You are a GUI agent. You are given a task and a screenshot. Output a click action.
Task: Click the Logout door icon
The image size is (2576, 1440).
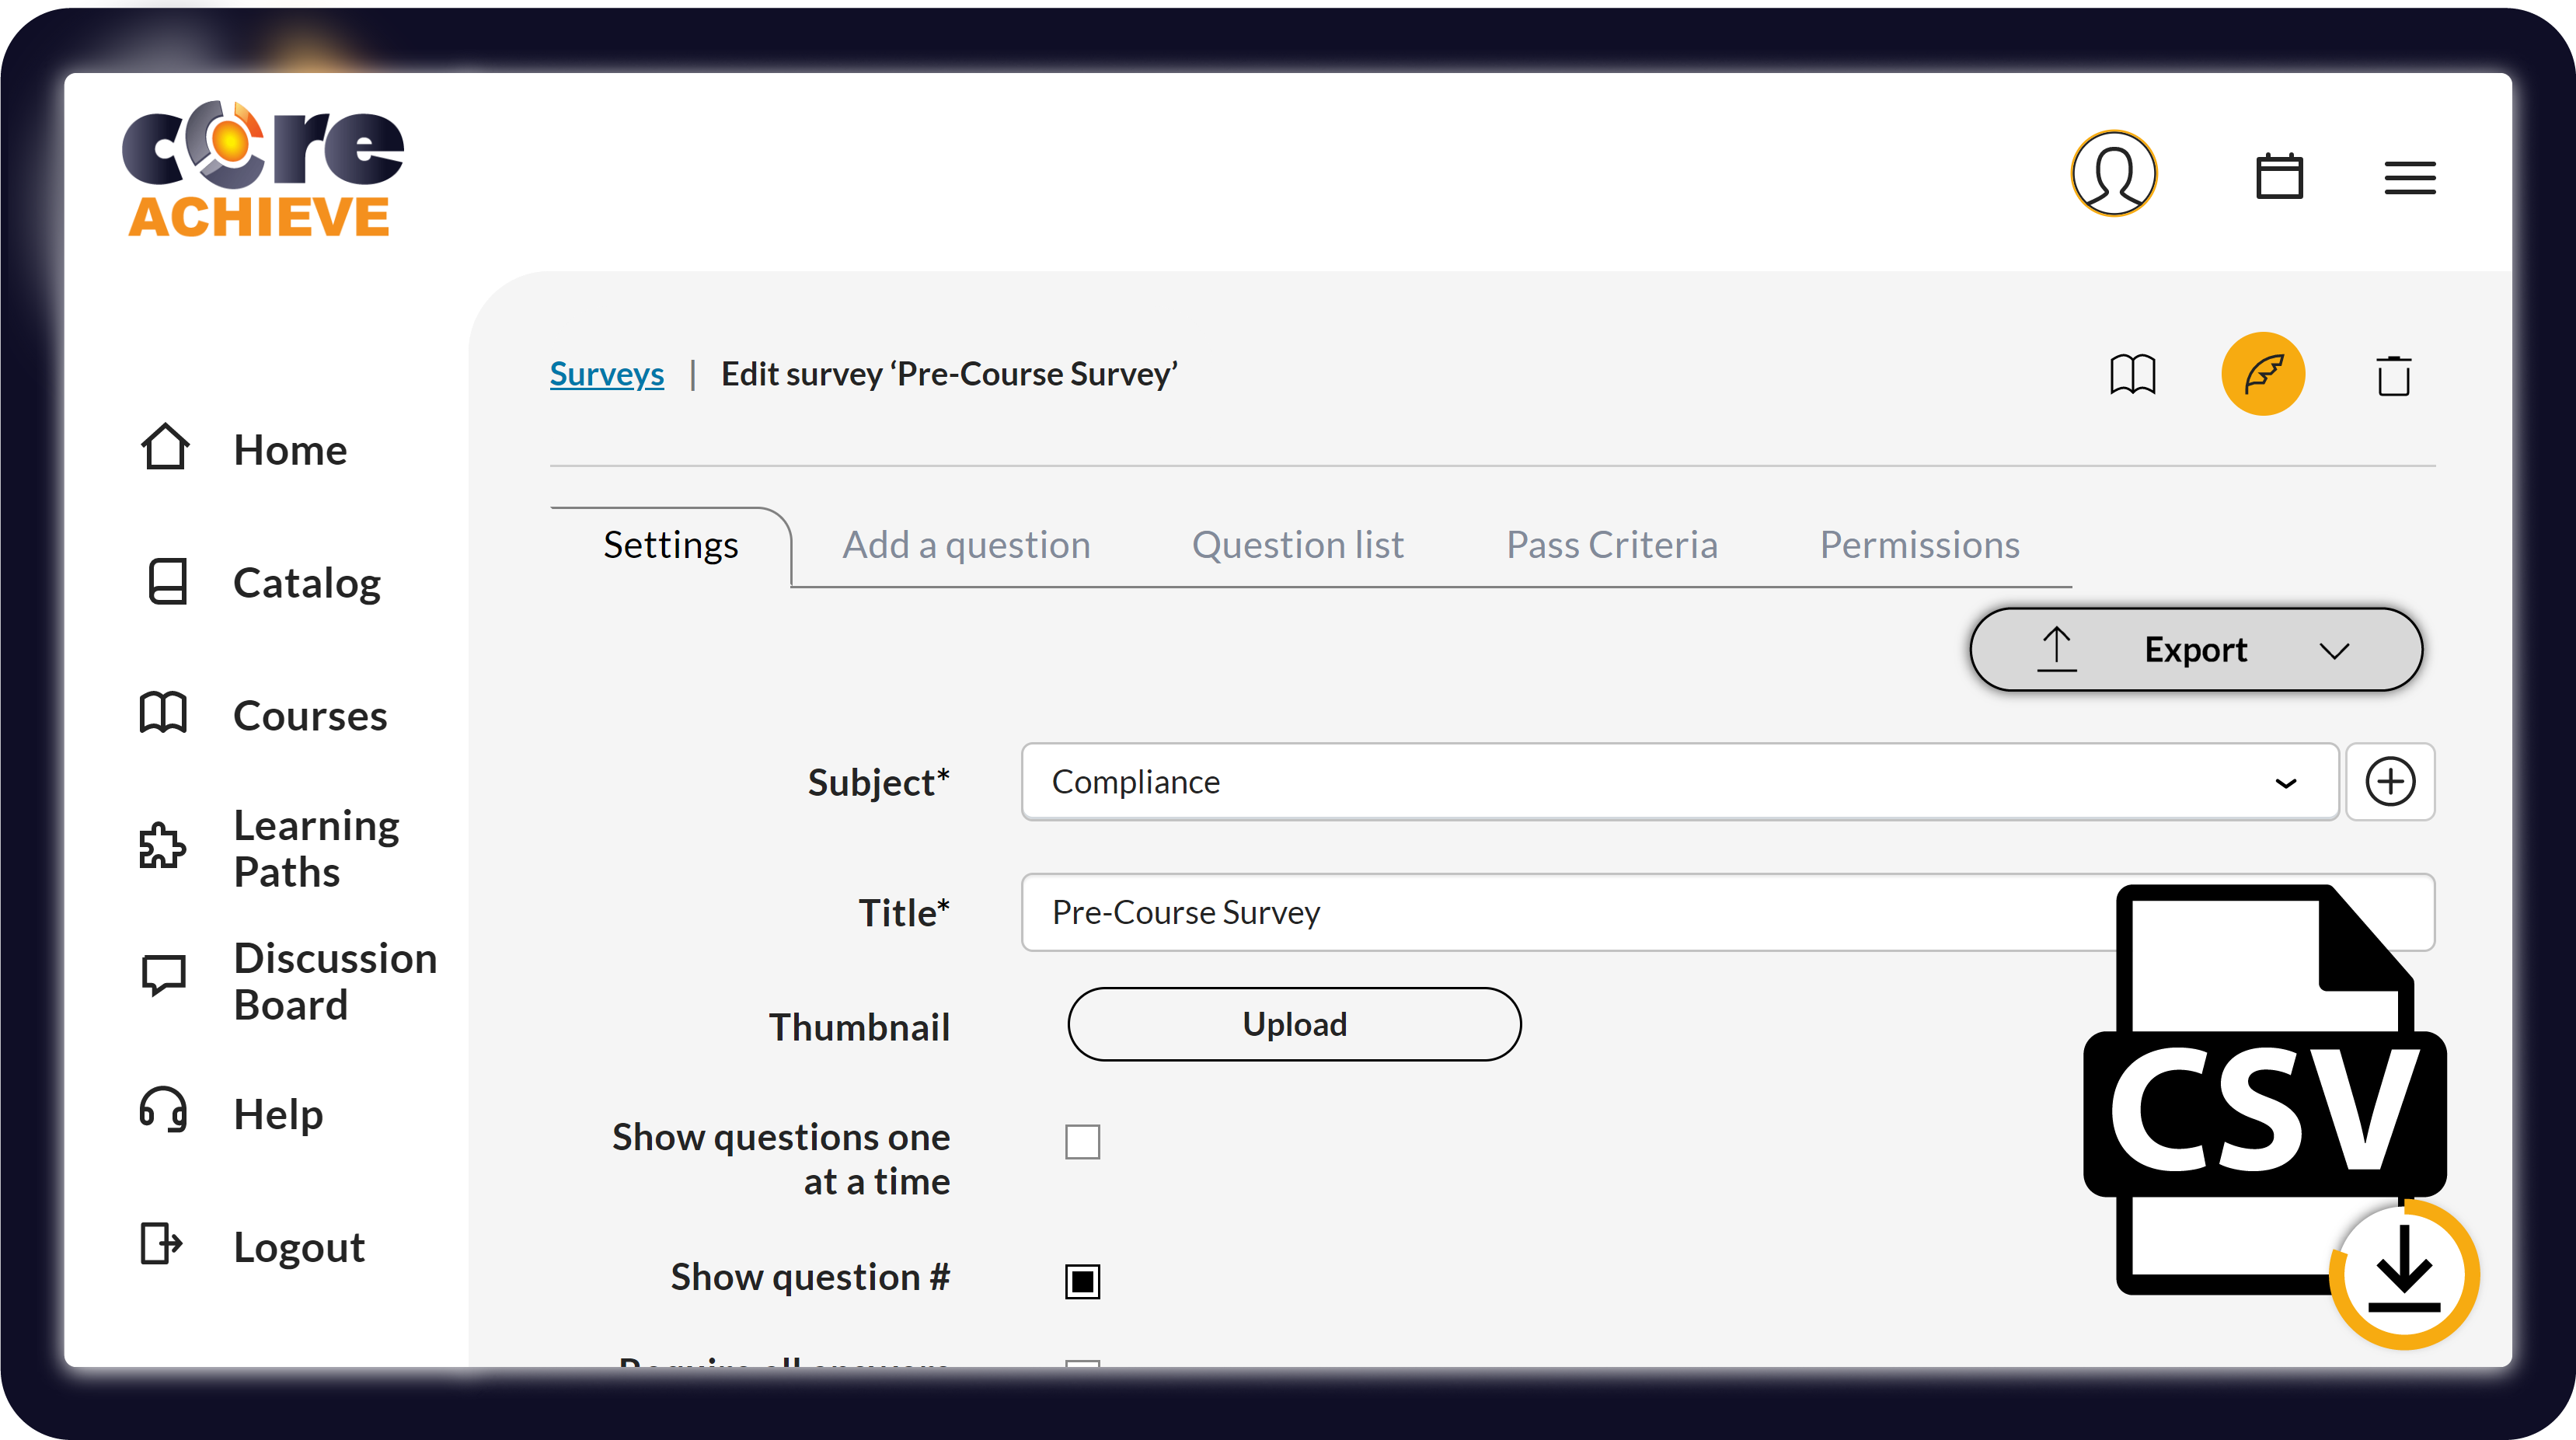pos(161,1244)
